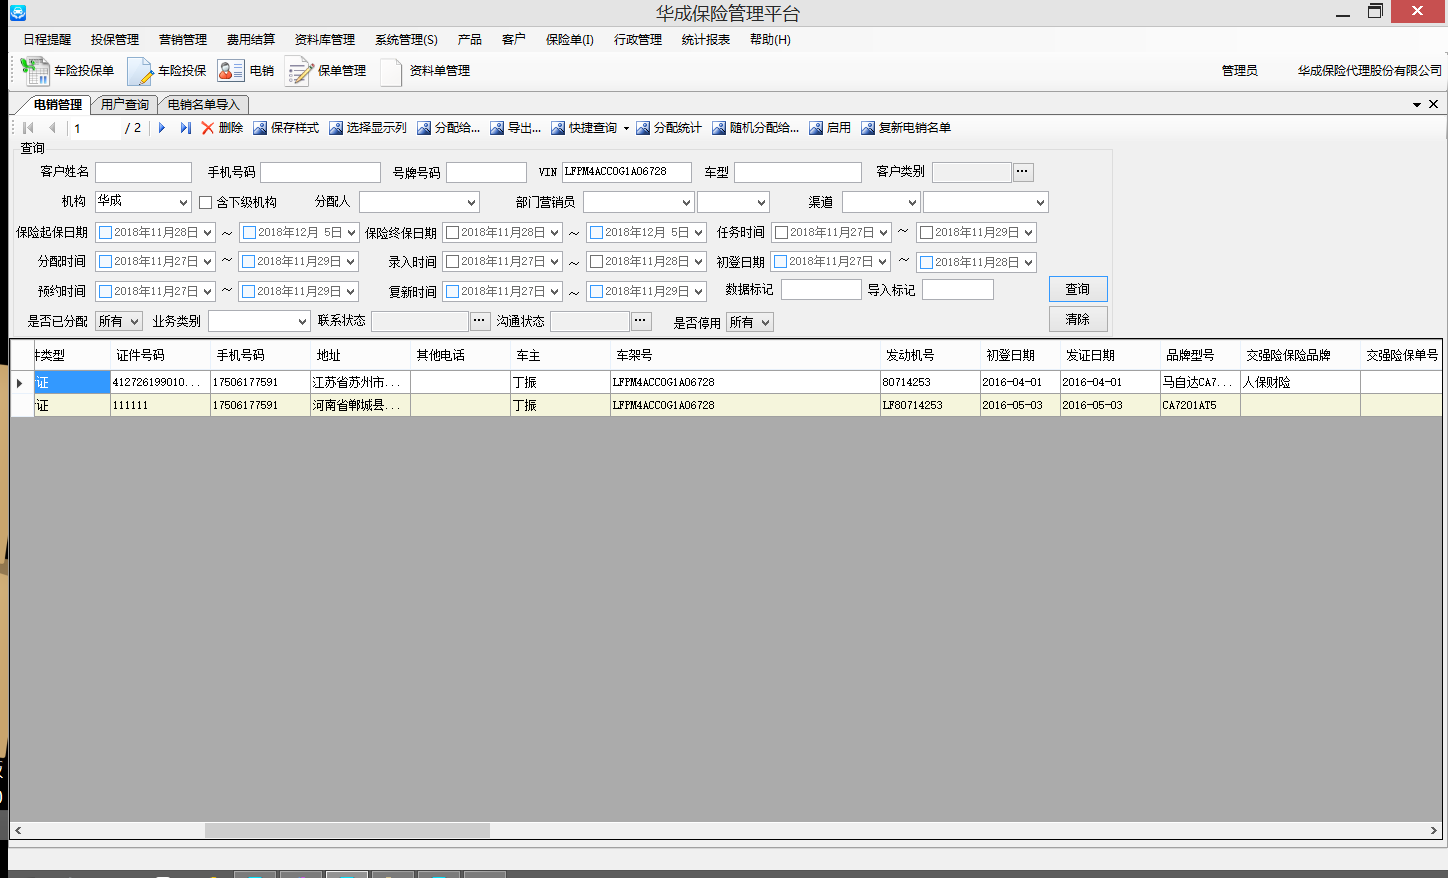This screenshot has width=1448, height=878.
Task: Click the 电销 toolbar icon
Action: point(231,71)
